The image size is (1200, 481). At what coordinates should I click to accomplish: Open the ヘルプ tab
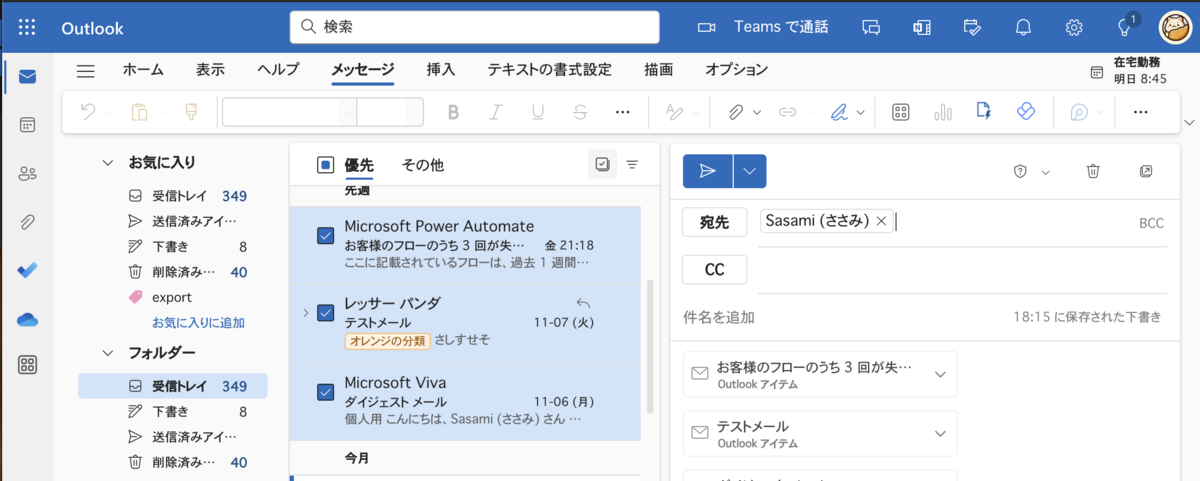[x=278, y=70]
